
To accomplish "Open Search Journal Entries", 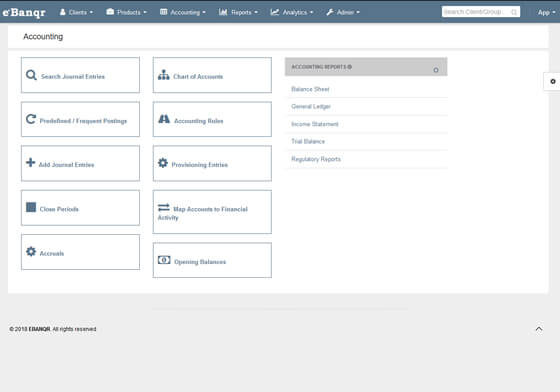I will pos(80,75).
